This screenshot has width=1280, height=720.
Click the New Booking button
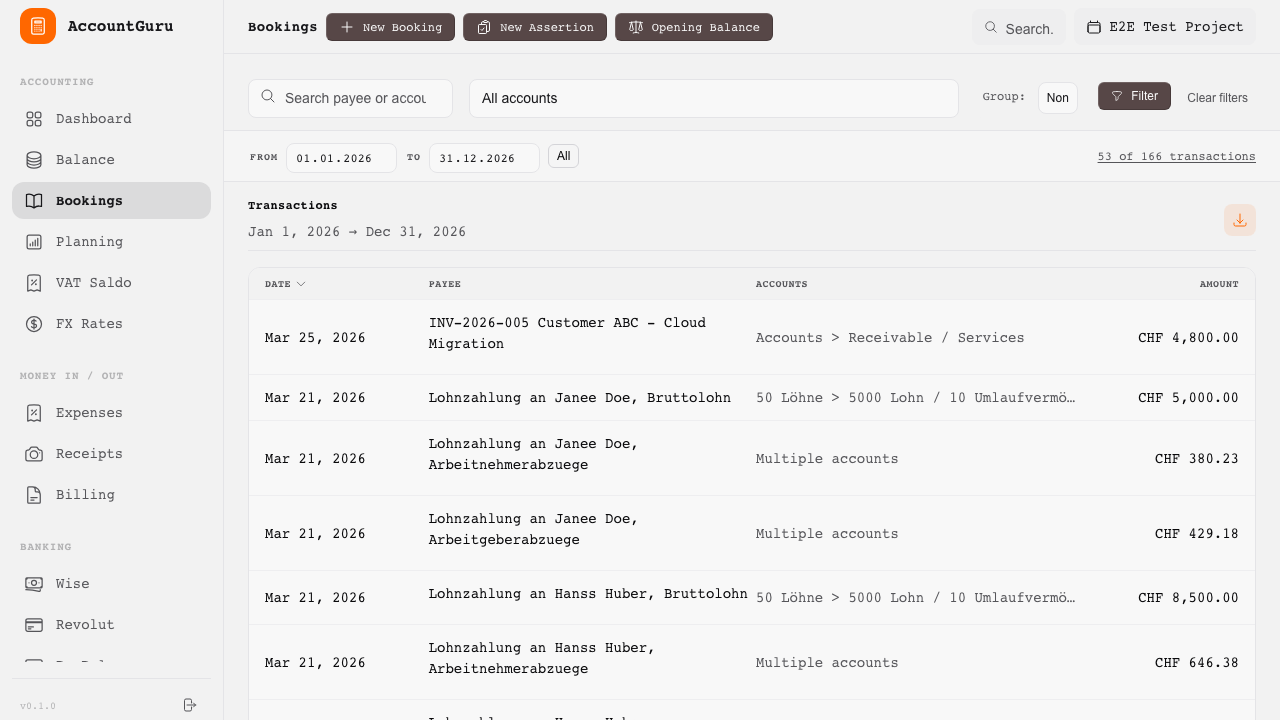coord(390,27)
